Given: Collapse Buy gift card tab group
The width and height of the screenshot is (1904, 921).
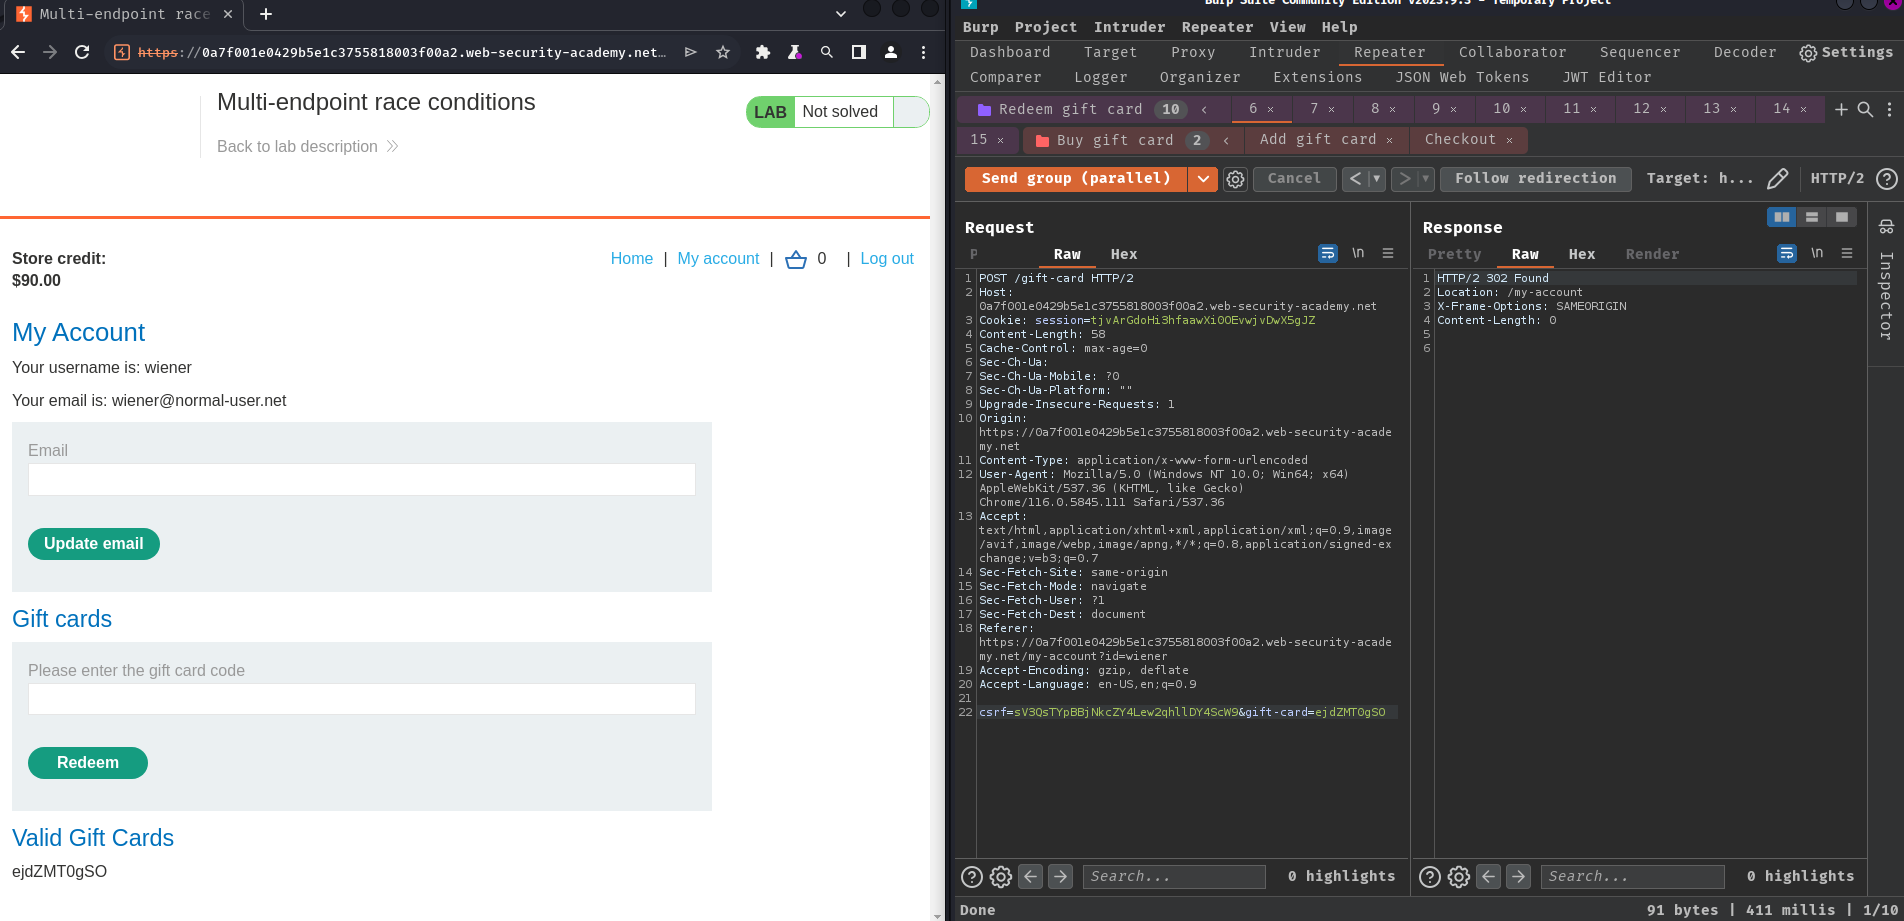Looking at the screenshot, I should [x=1226, y=141].
